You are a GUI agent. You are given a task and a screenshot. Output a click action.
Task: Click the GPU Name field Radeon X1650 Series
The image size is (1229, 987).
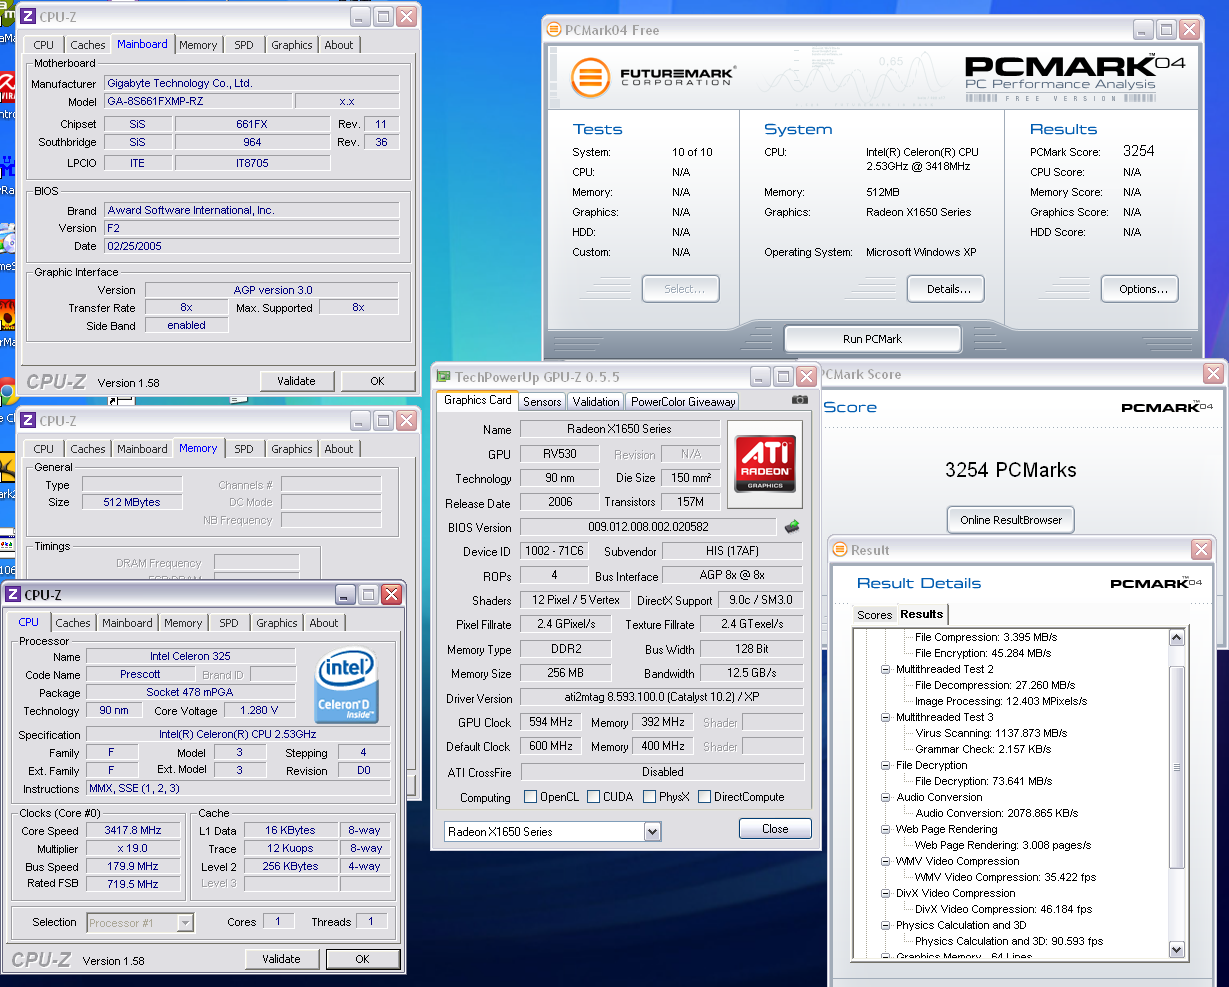click(x=619, y=429)
